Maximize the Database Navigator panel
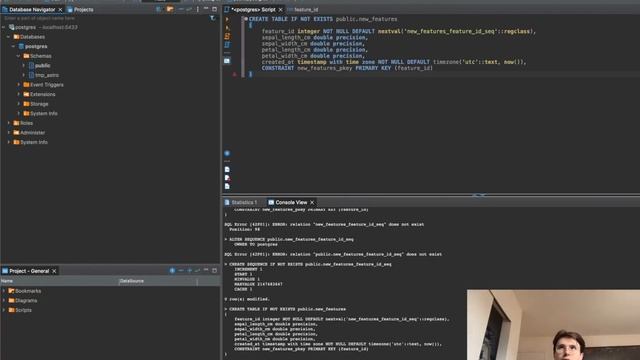640x360 pixels. (x=215, y=9)
